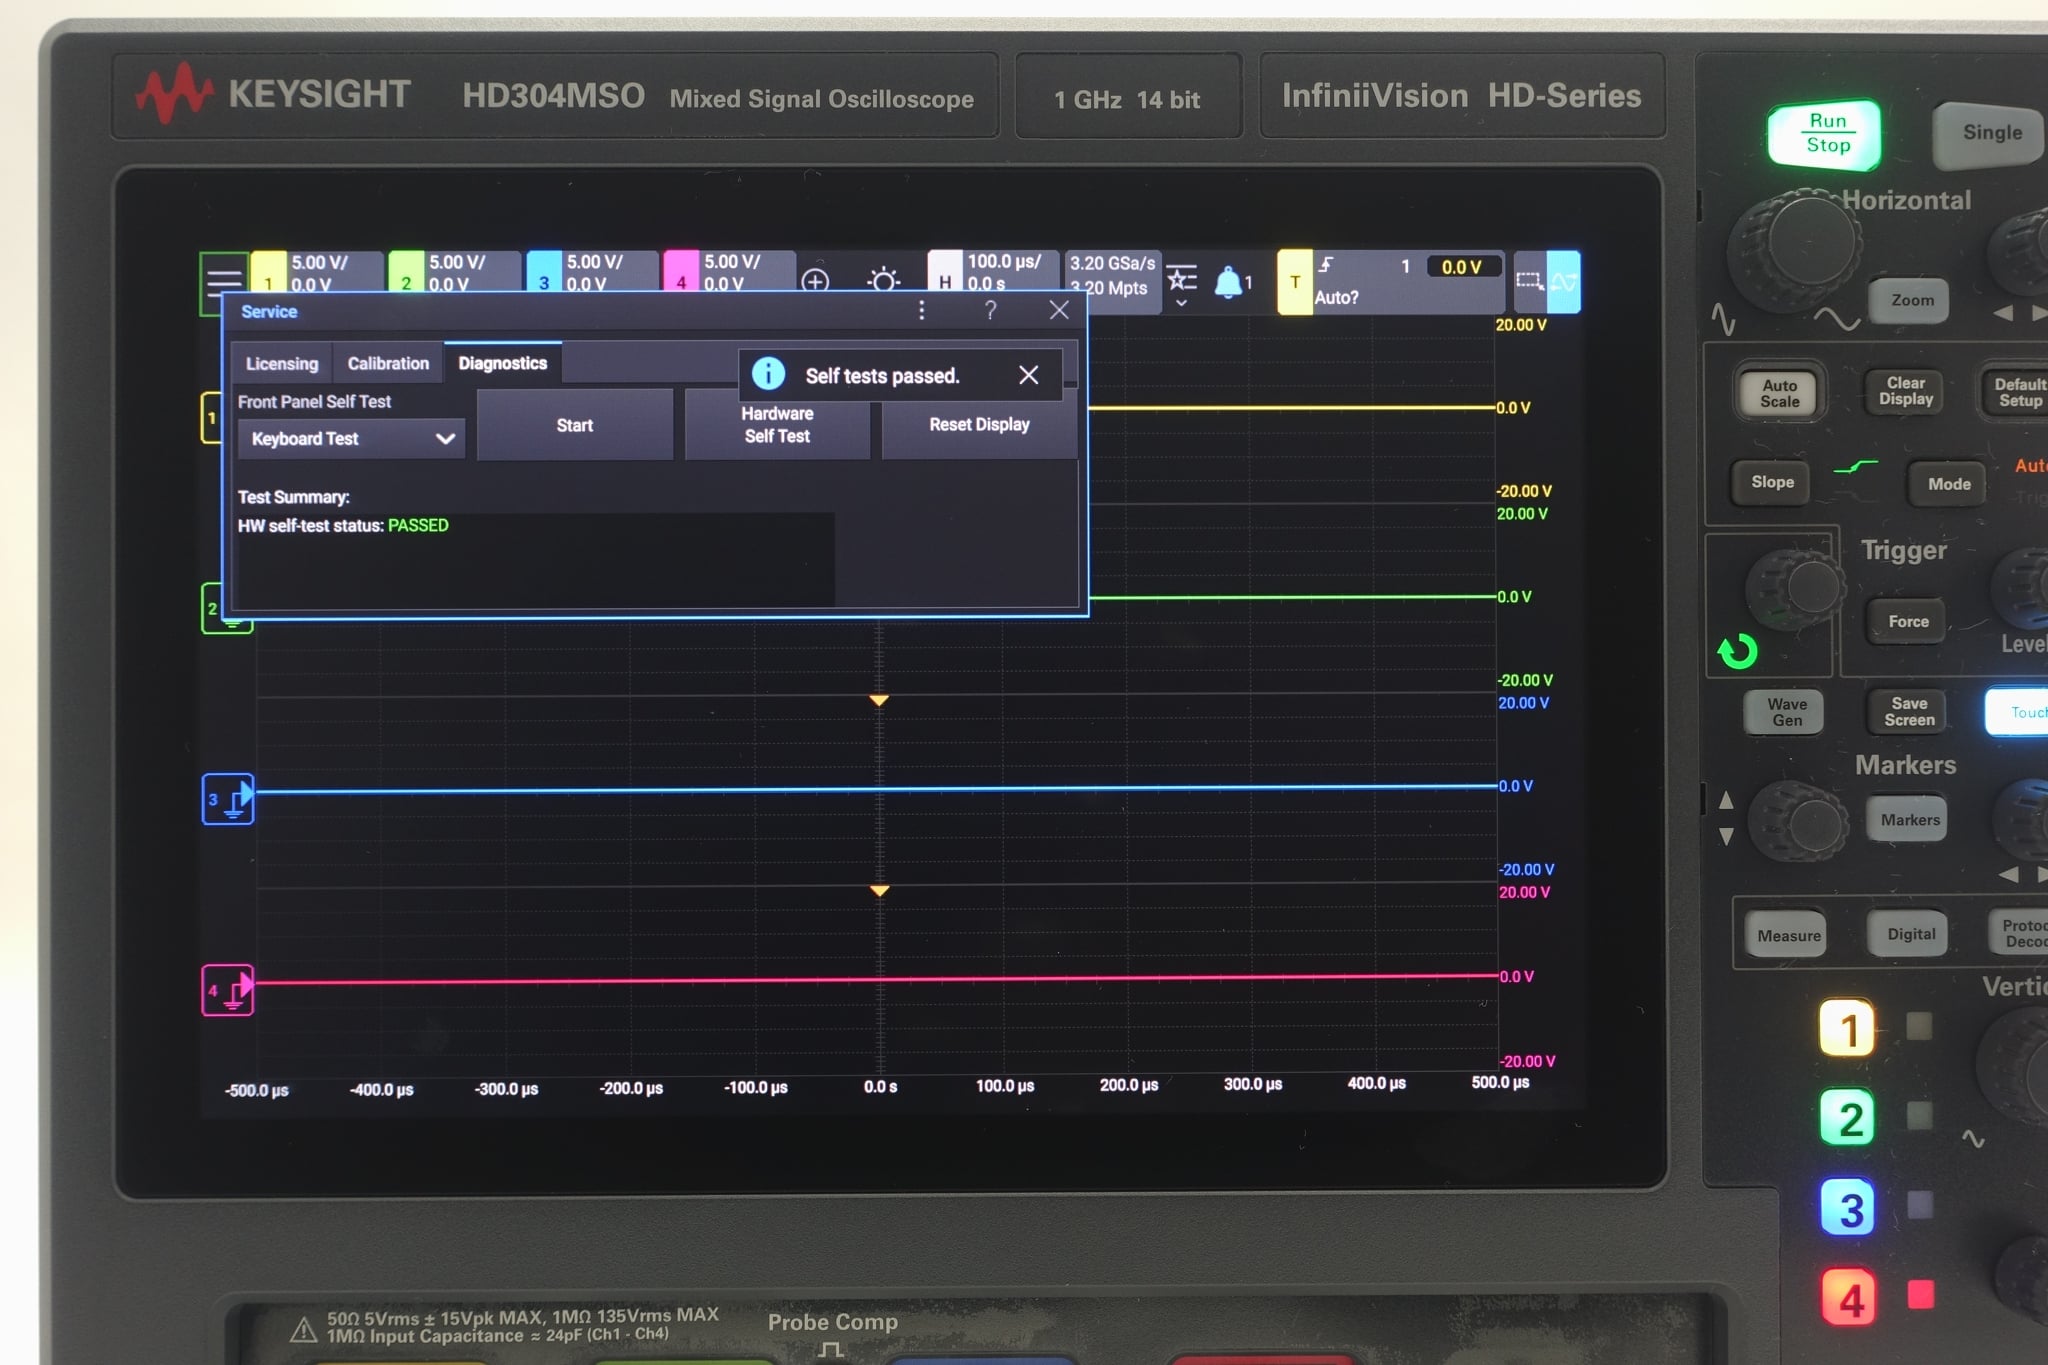Screen dimensions: 2048x1365
Task: Tap the add-channel plus circle icon
Action: pyautogui.click(x=815, y=281)
